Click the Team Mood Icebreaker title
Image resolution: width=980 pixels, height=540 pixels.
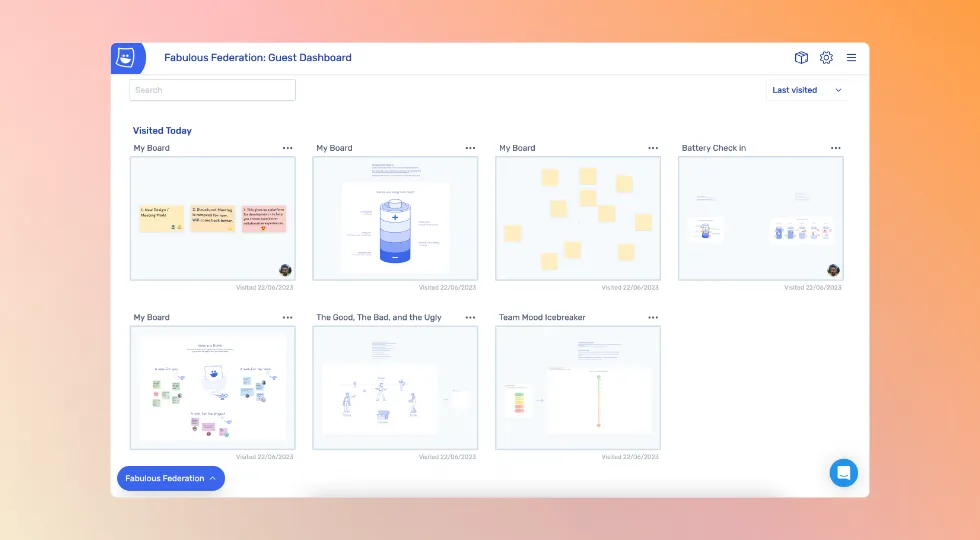542,318
